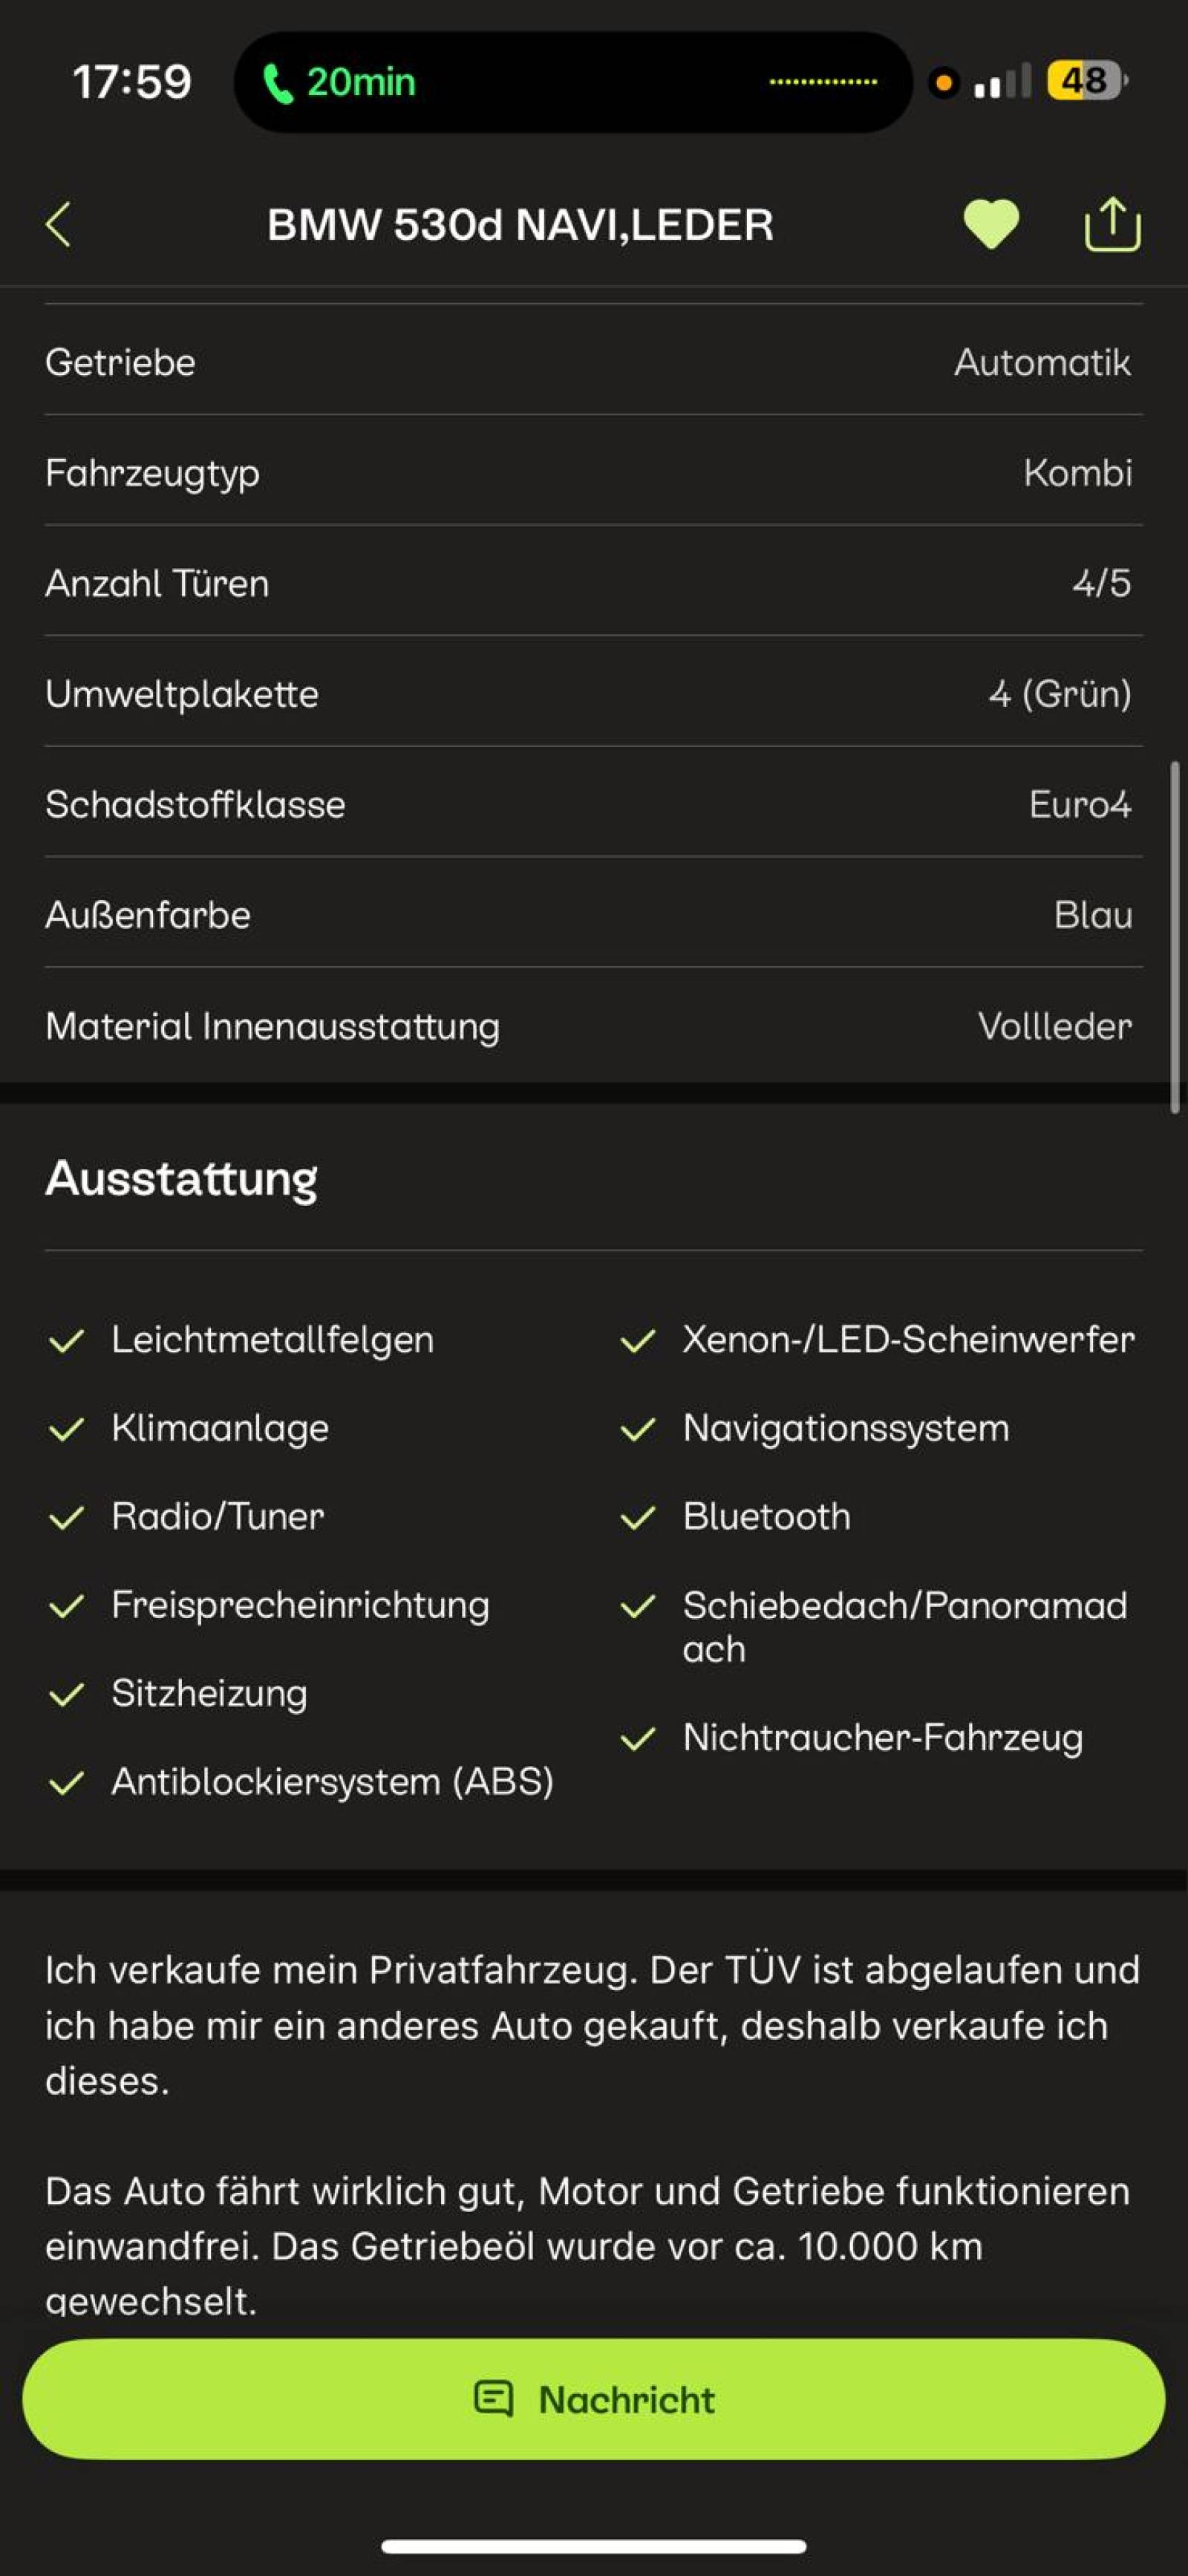The height and width of the screenshot is (2576, 1188).
Task: Tap the Ausstattung section heading
Action: [181, 1178]
